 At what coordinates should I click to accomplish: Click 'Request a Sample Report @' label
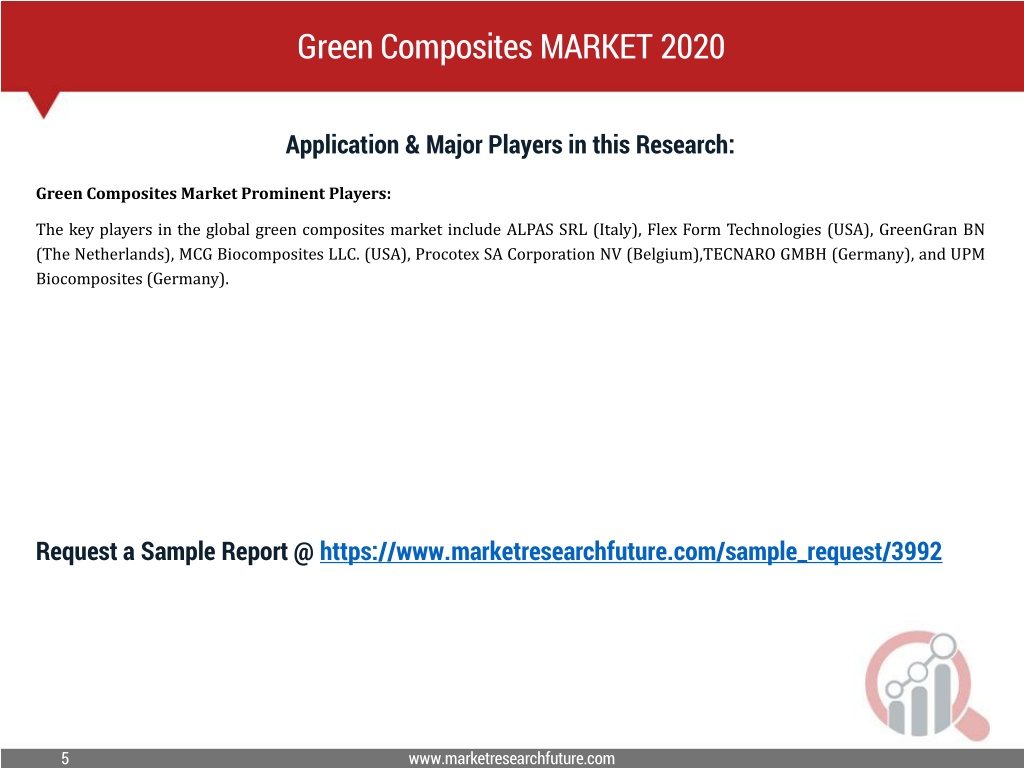(175, 552)
